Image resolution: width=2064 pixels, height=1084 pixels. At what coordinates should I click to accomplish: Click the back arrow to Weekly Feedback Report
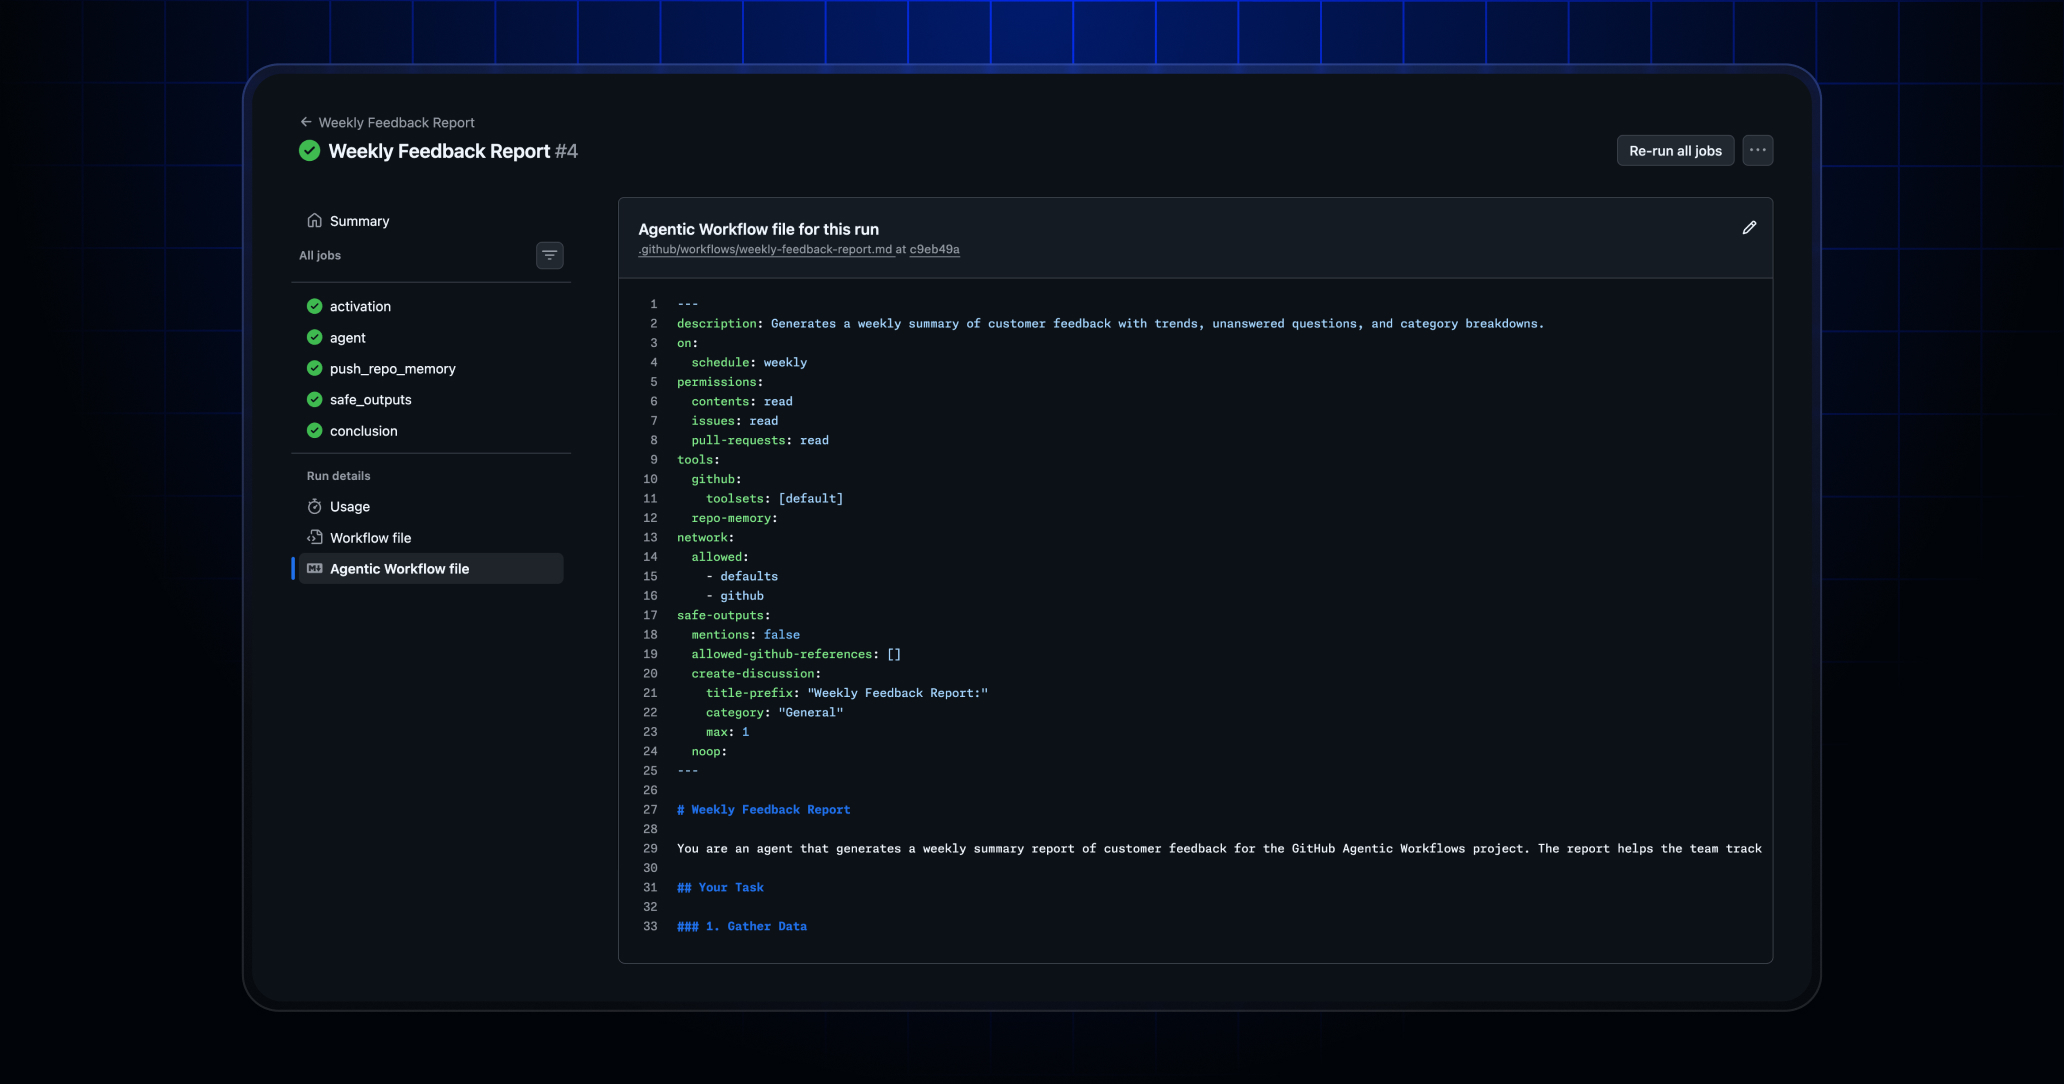[x=306, y=122]
